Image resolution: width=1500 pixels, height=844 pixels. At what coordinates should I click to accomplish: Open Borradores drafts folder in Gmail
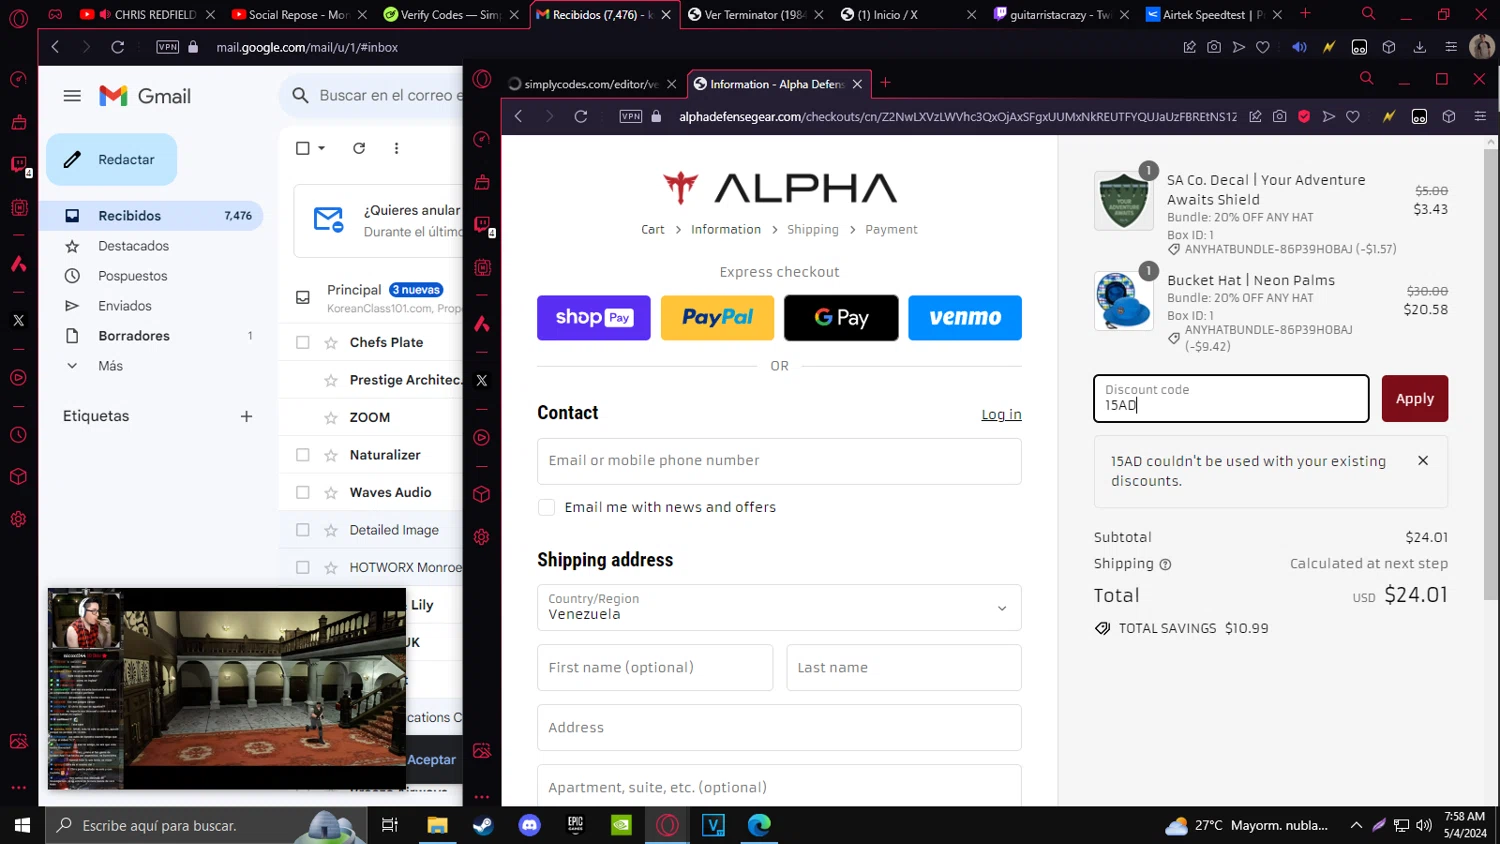pos(134,336)
